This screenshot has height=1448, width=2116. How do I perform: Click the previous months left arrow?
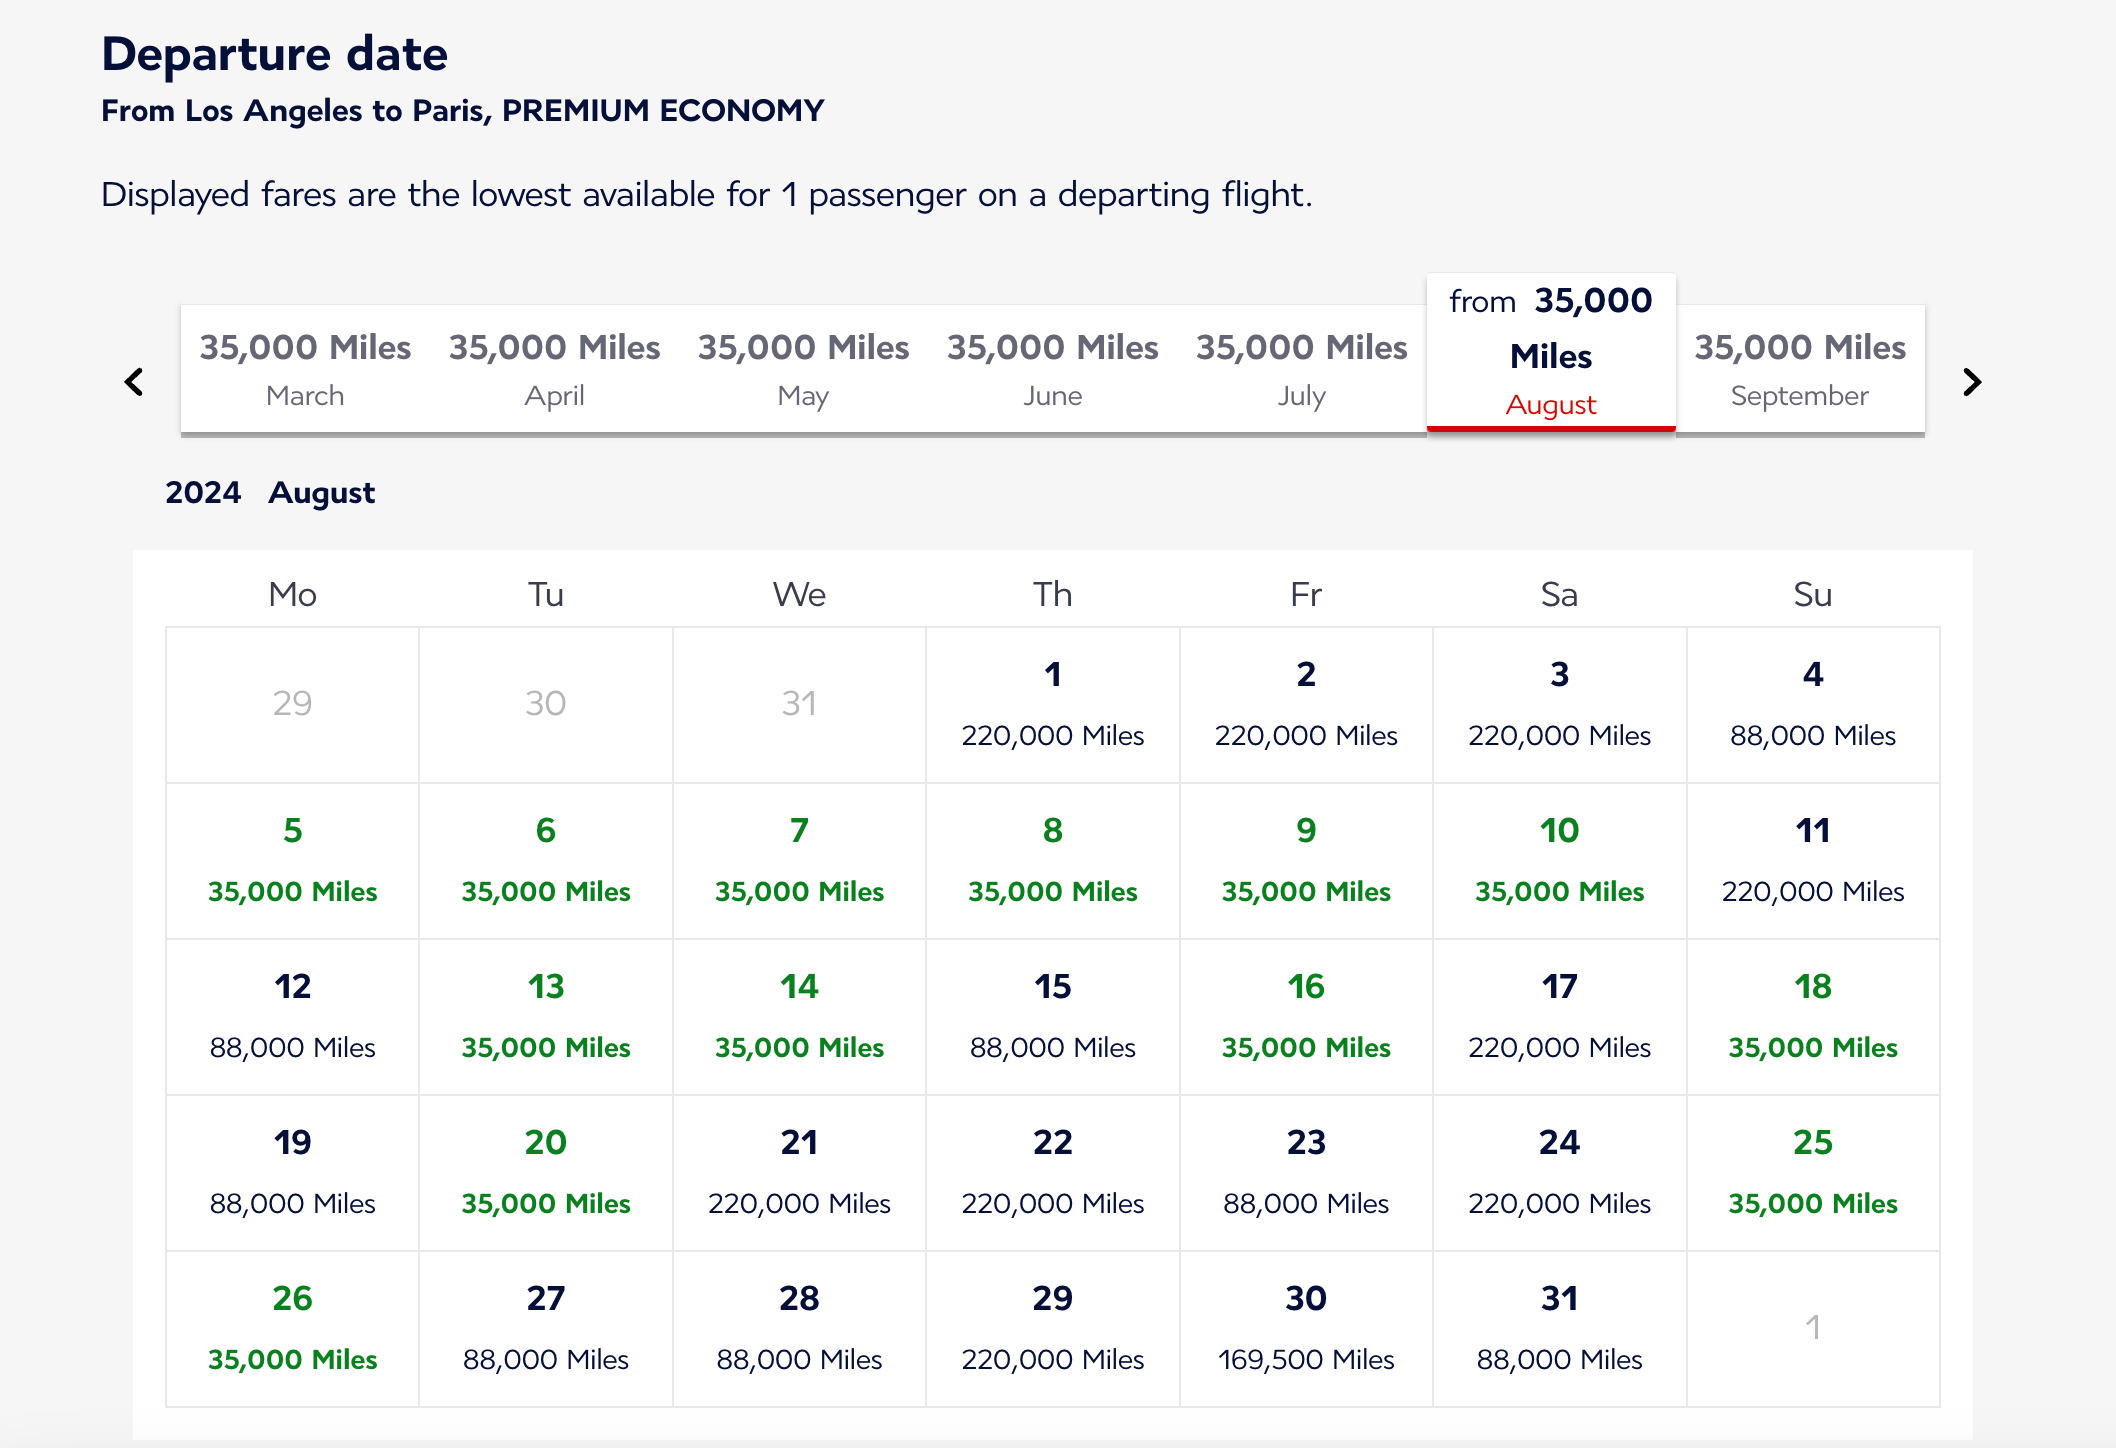coord(134,382)
